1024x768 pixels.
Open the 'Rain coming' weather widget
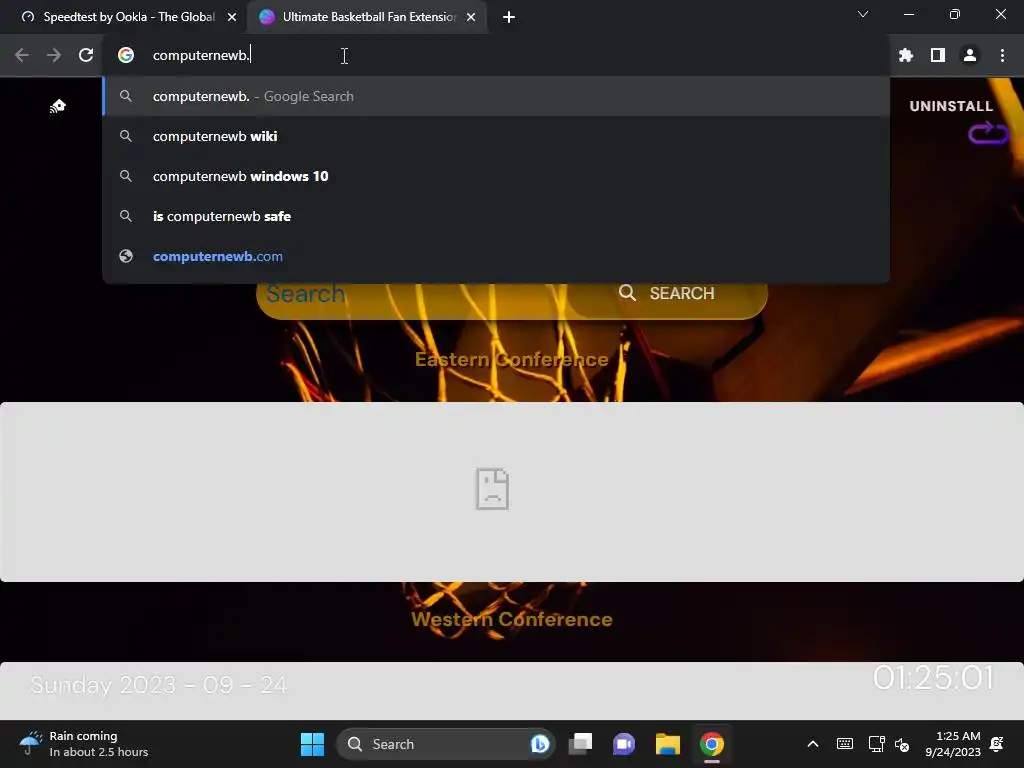point(84,744)
